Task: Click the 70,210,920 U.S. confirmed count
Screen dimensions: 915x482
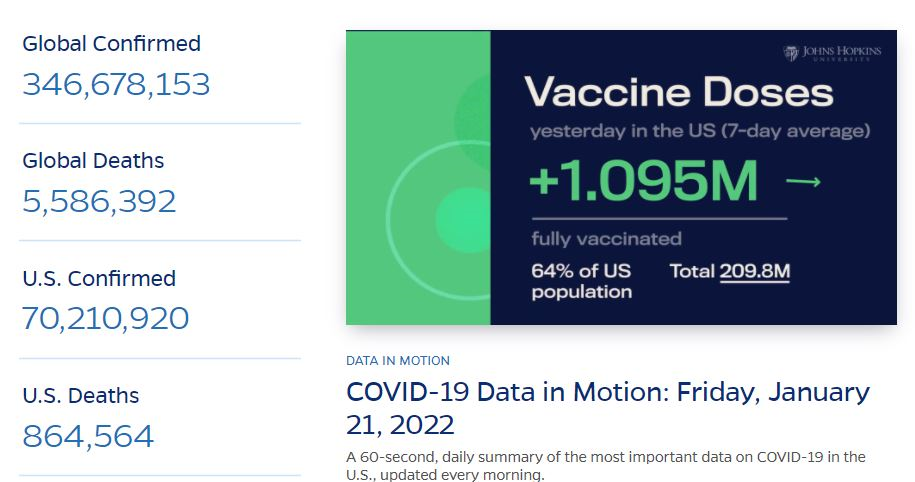Action: pyautogui.click(x=105, y=319)
